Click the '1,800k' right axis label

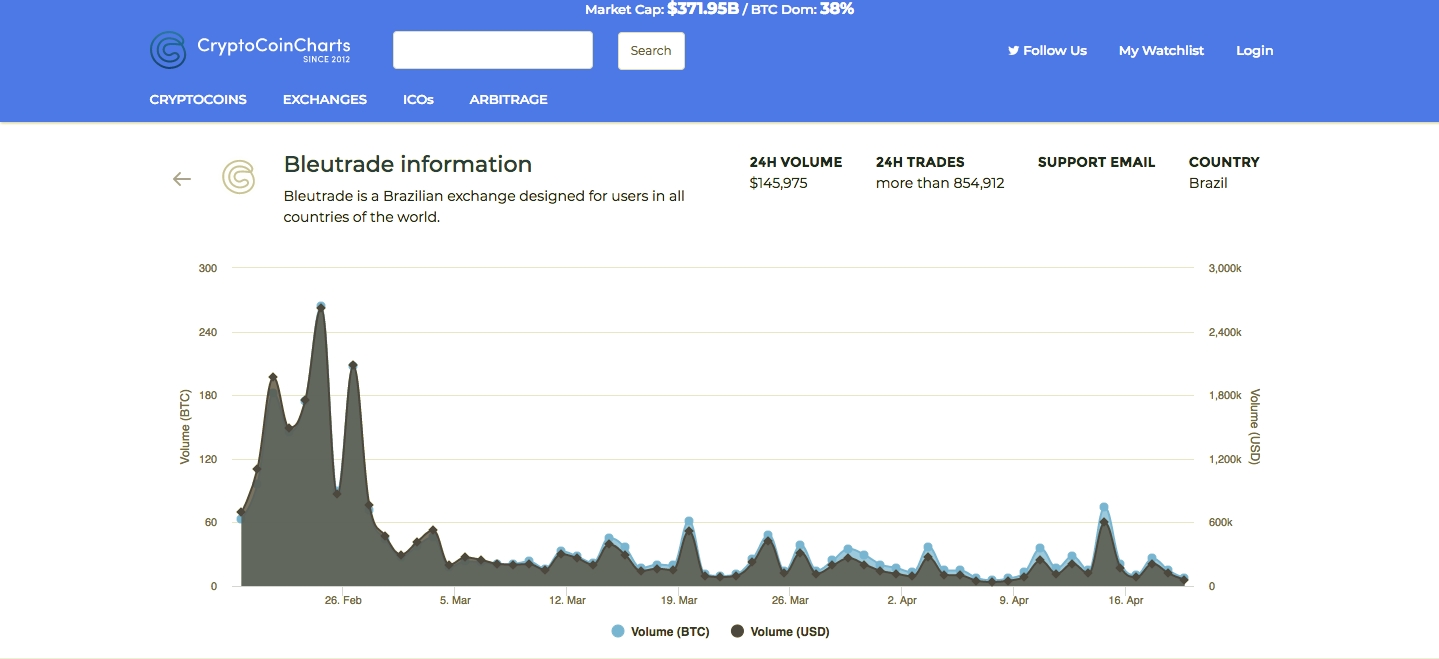click(x=1225, y=395)
